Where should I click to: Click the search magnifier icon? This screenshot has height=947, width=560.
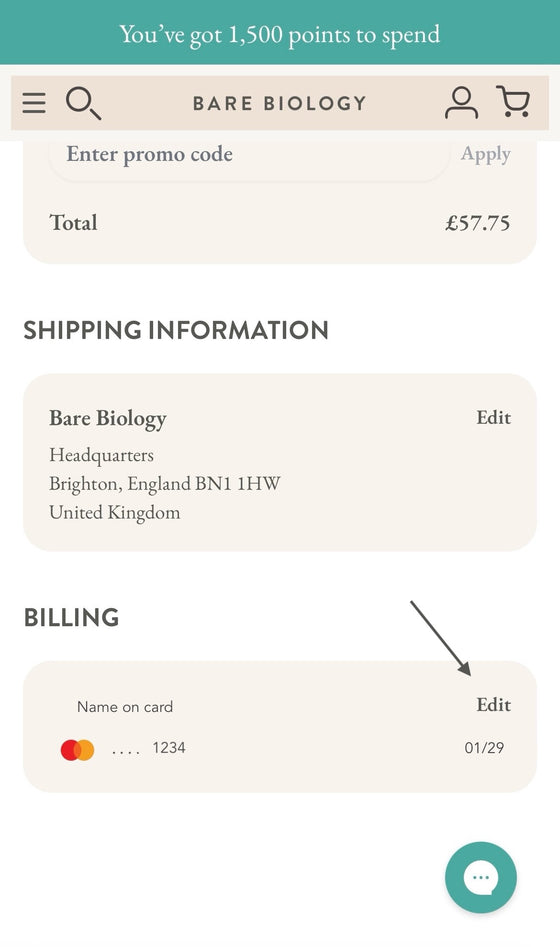pos(83,103)
